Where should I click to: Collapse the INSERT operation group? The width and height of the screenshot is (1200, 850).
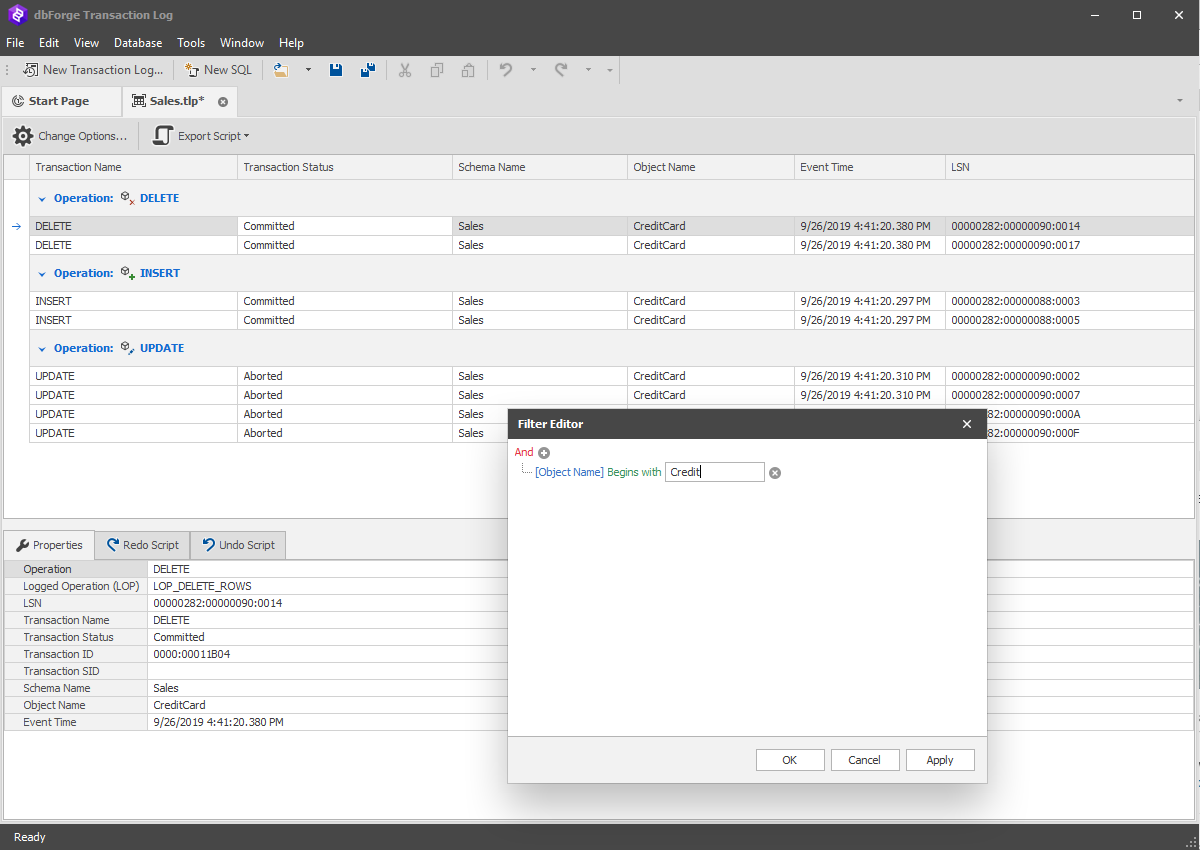42,272
